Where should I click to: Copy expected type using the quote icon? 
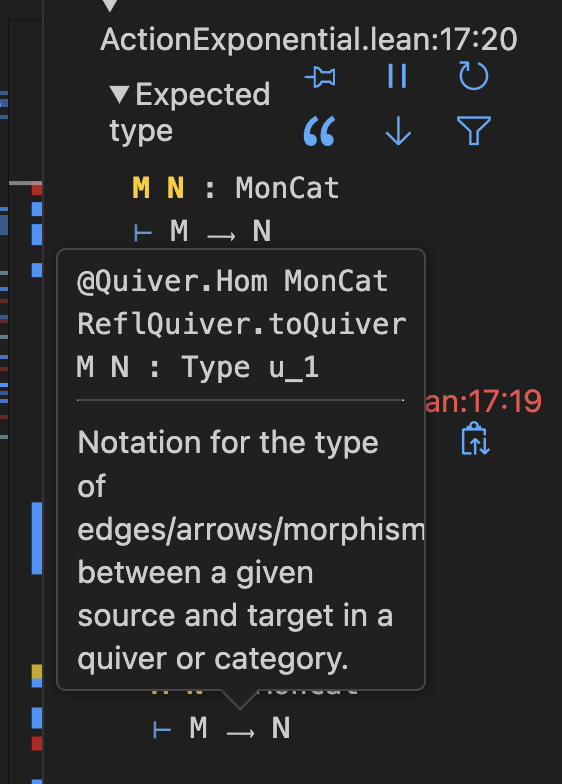[320, 132]
